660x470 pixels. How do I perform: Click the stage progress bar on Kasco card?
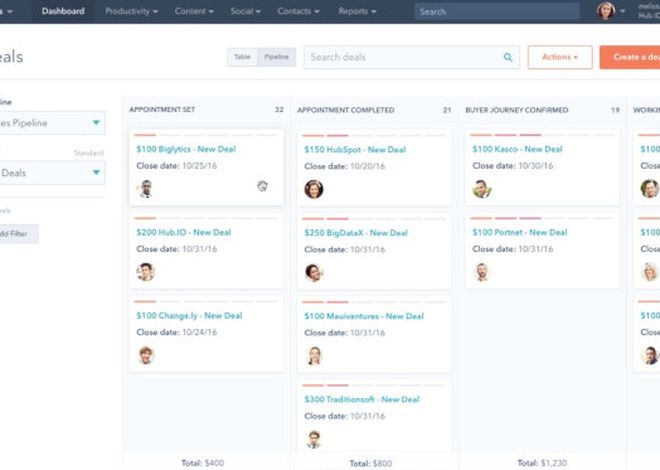pos(542,135)
